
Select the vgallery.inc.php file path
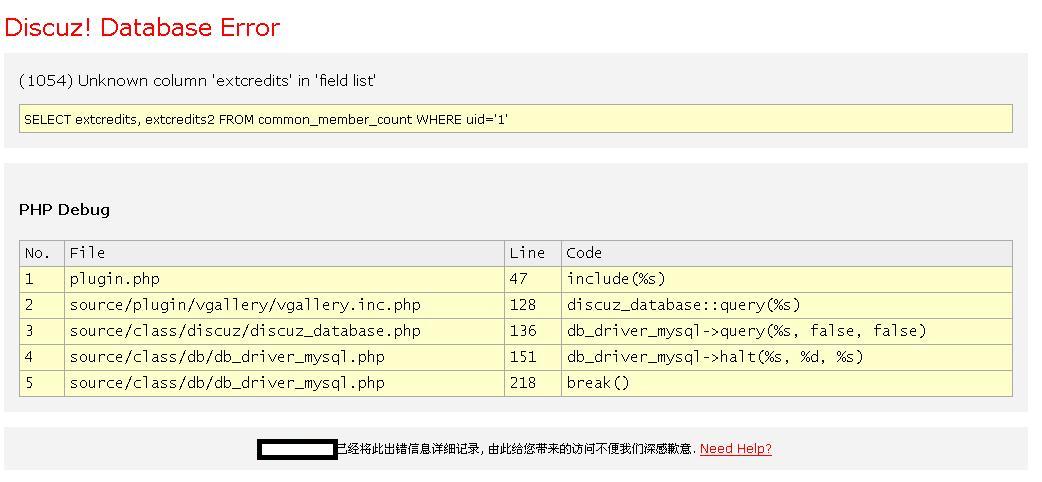245,305
